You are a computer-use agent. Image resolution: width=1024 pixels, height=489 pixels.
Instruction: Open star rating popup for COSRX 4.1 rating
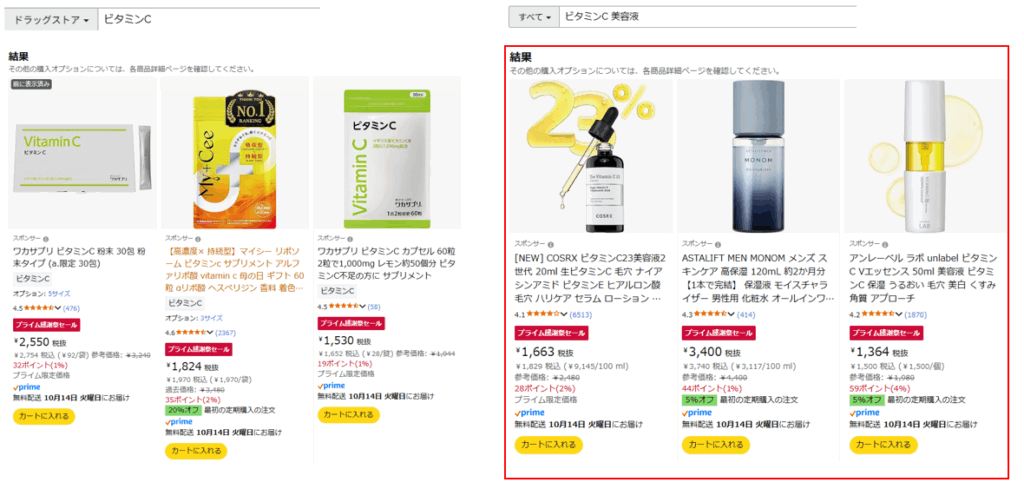point(564,315)
